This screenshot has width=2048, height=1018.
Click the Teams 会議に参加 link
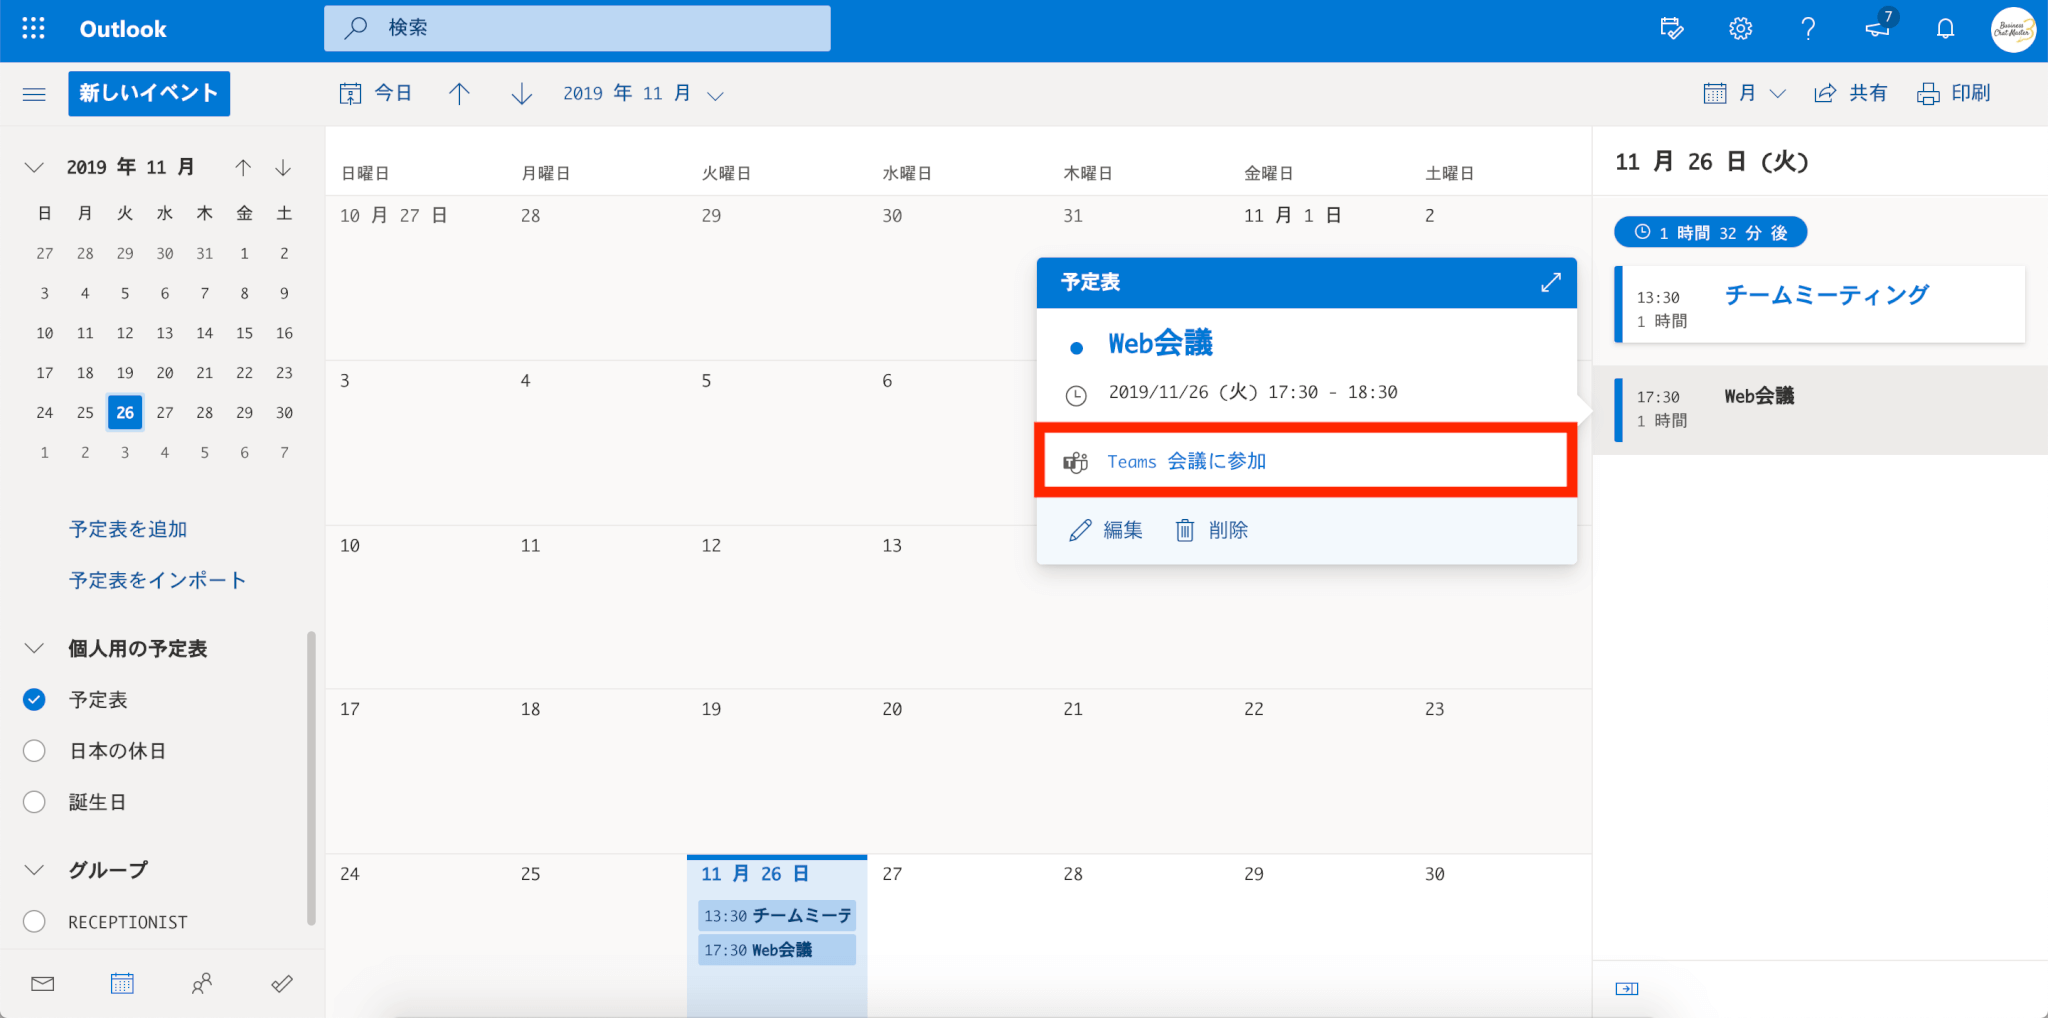point(1186,462)
